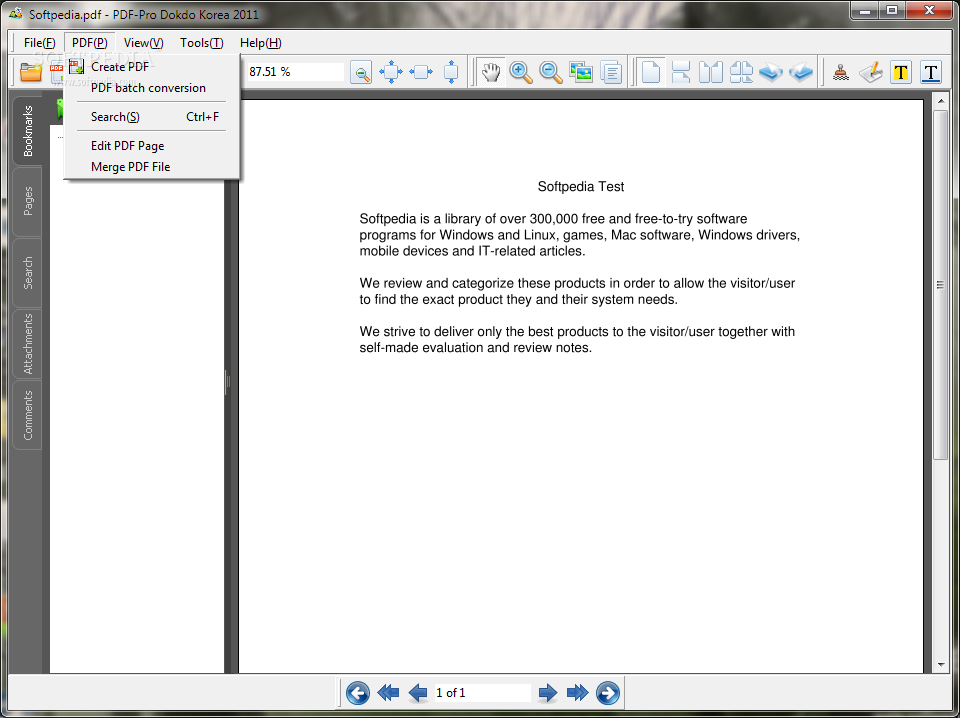Go to first page with circled left arrow
This screenshot has width=960, height=718.
click(x=358, y=693)
